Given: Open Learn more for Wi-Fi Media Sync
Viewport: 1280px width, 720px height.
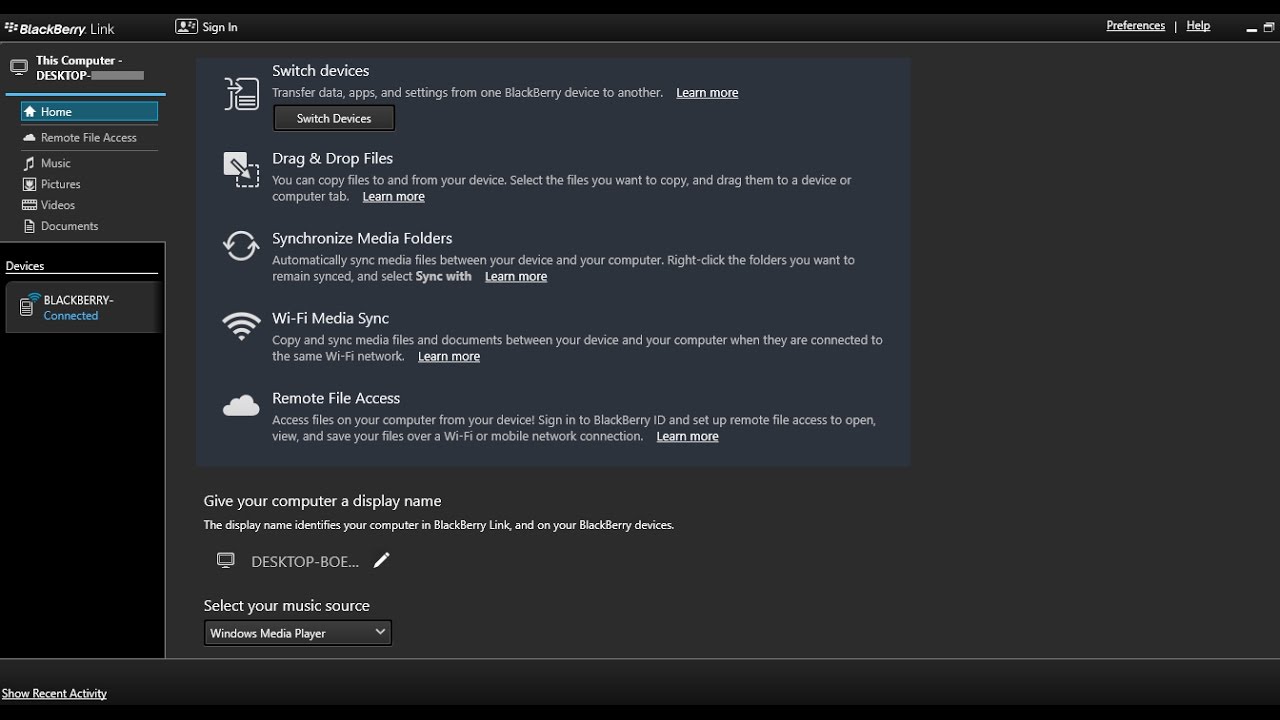Looking at the screenshot, I should click(x=449, y=357).
